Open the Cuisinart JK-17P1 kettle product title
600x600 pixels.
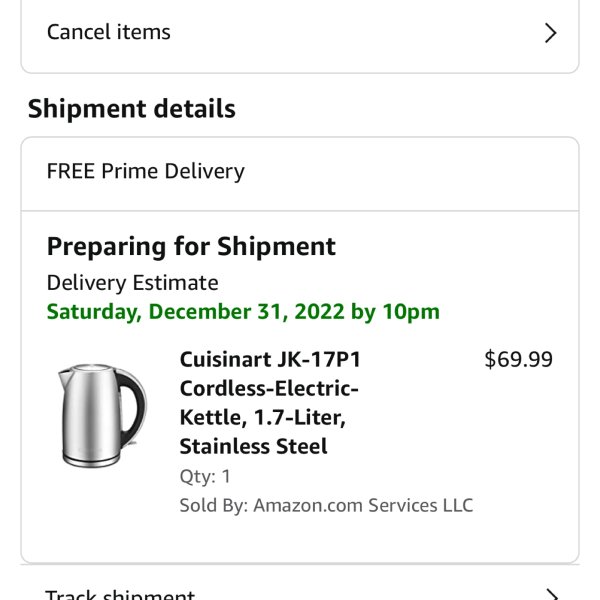pos(270,403)
